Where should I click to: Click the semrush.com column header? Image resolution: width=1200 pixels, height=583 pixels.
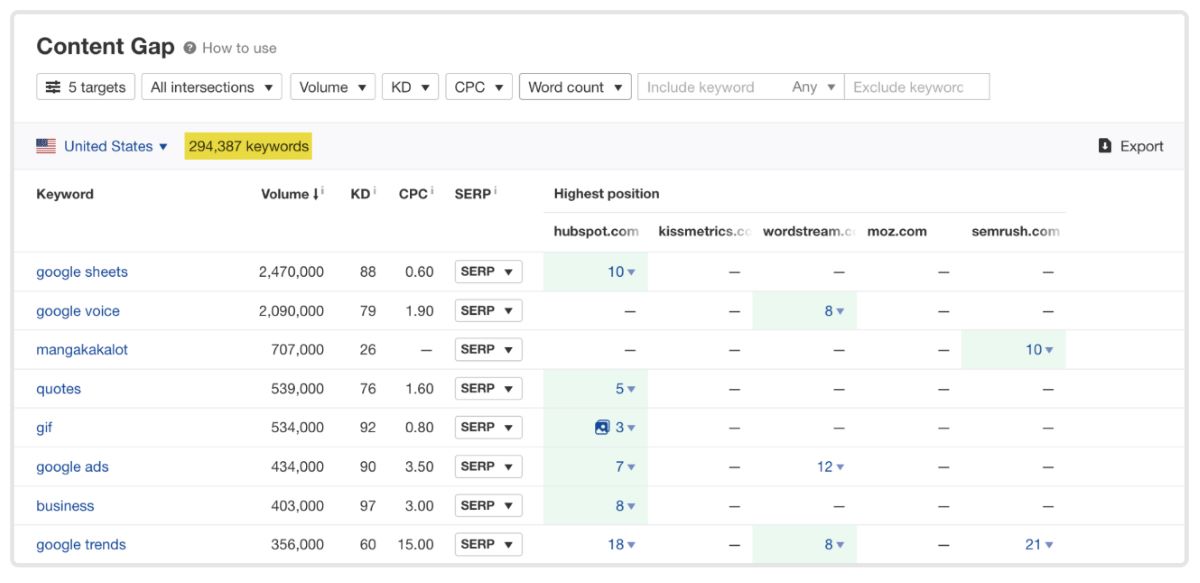1015,232
